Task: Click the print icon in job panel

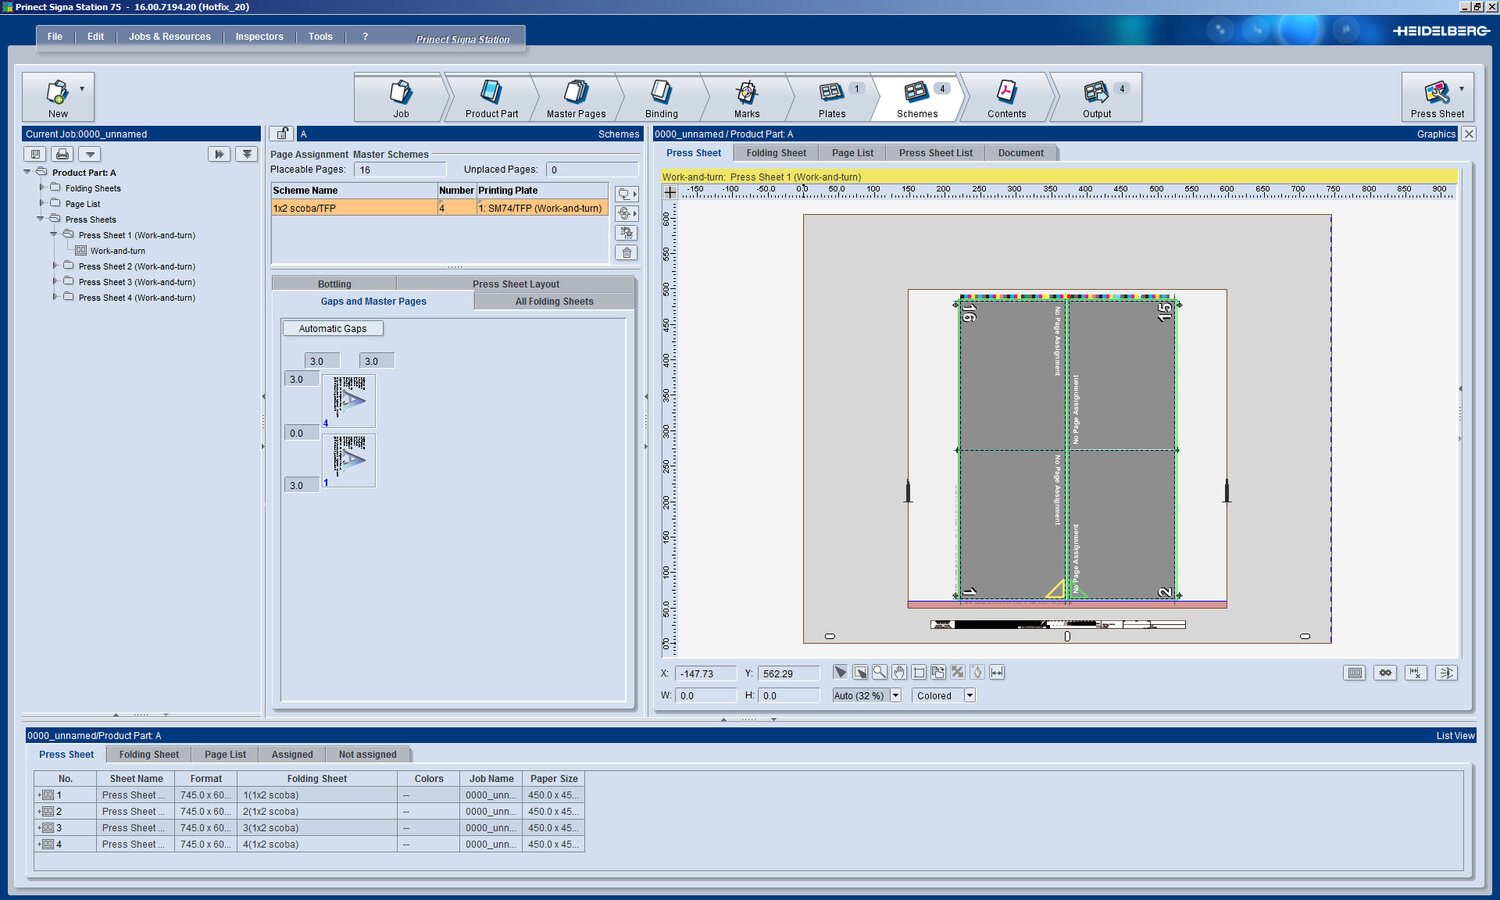Action: click(63, 154)
